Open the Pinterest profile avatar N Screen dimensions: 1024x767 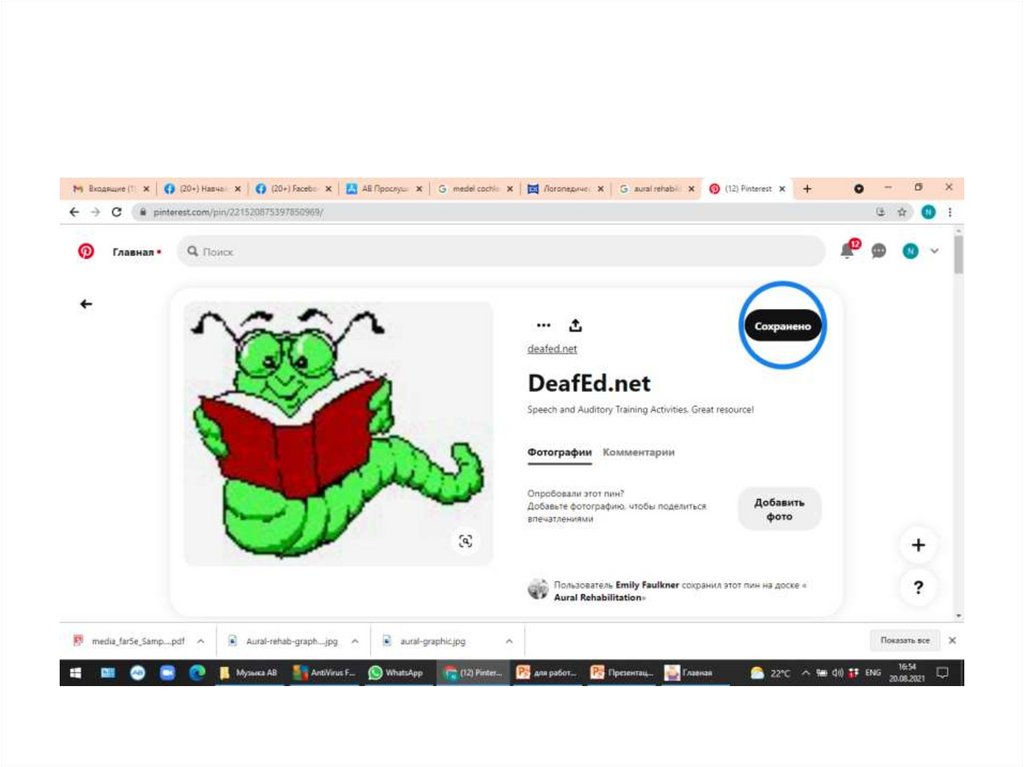(910, 251)
